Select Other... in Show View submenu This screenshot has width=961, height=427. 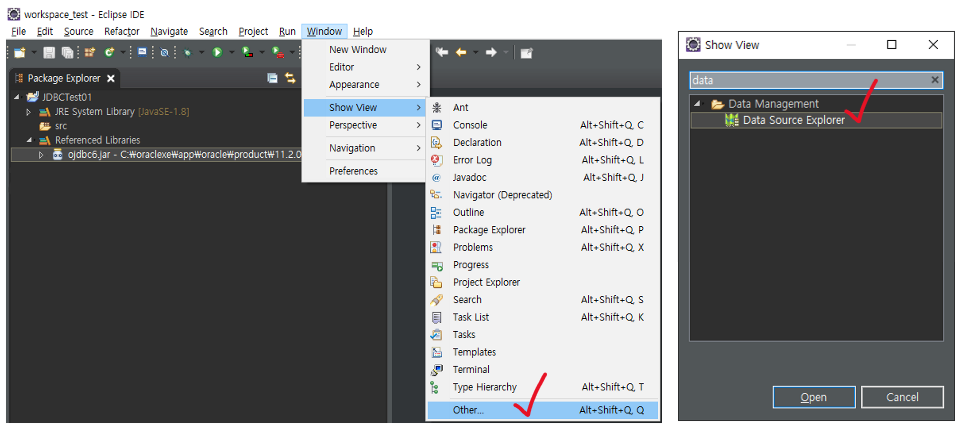[542, 410]
